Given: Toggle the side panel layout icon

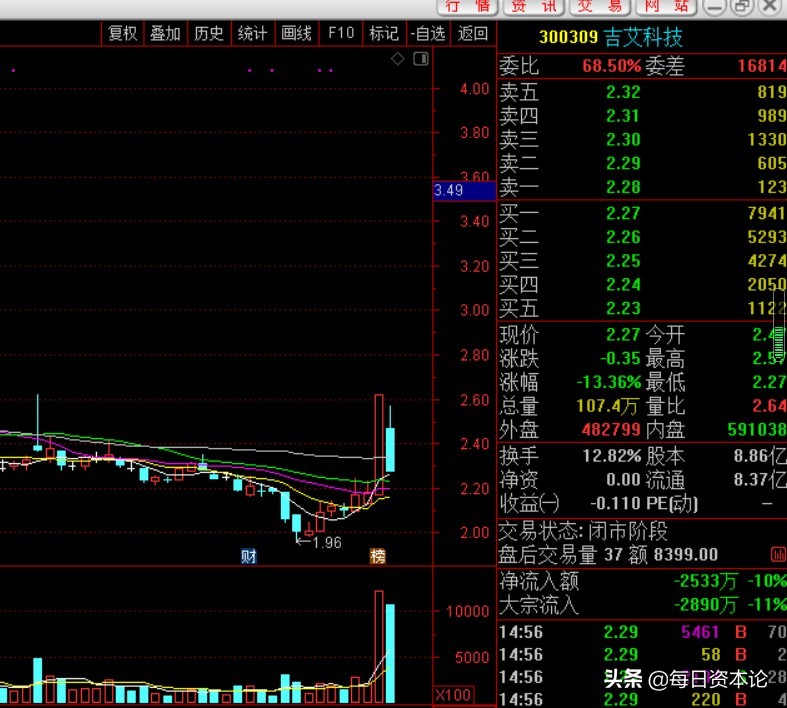Looking at the screenshot, I should [421, 59].
